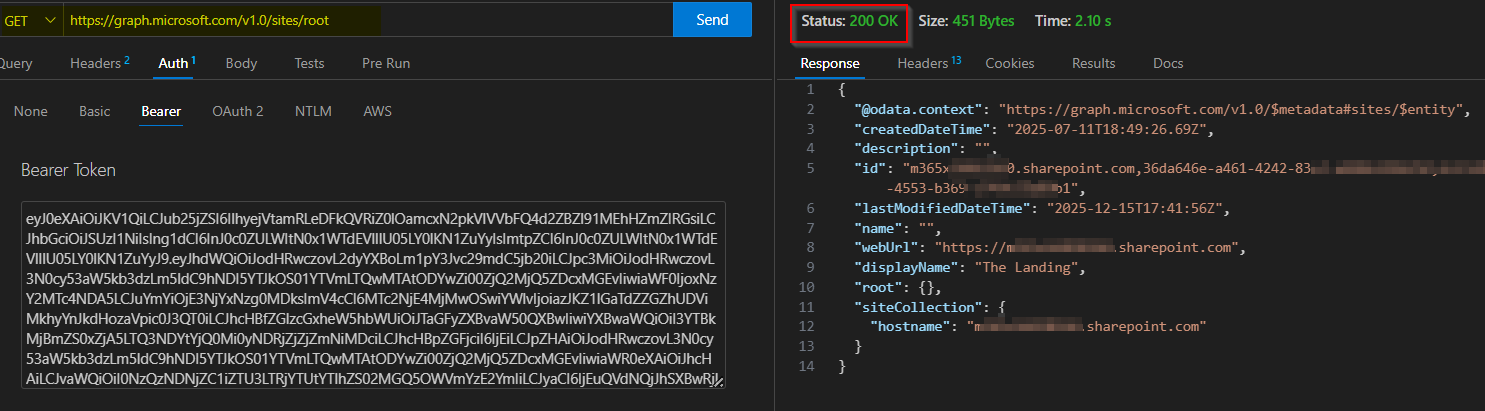Click the Bearer Token label
Image resolution: width=1485 pixels, height=411 pixels.
pyautogui.click(x=69, y=170)
